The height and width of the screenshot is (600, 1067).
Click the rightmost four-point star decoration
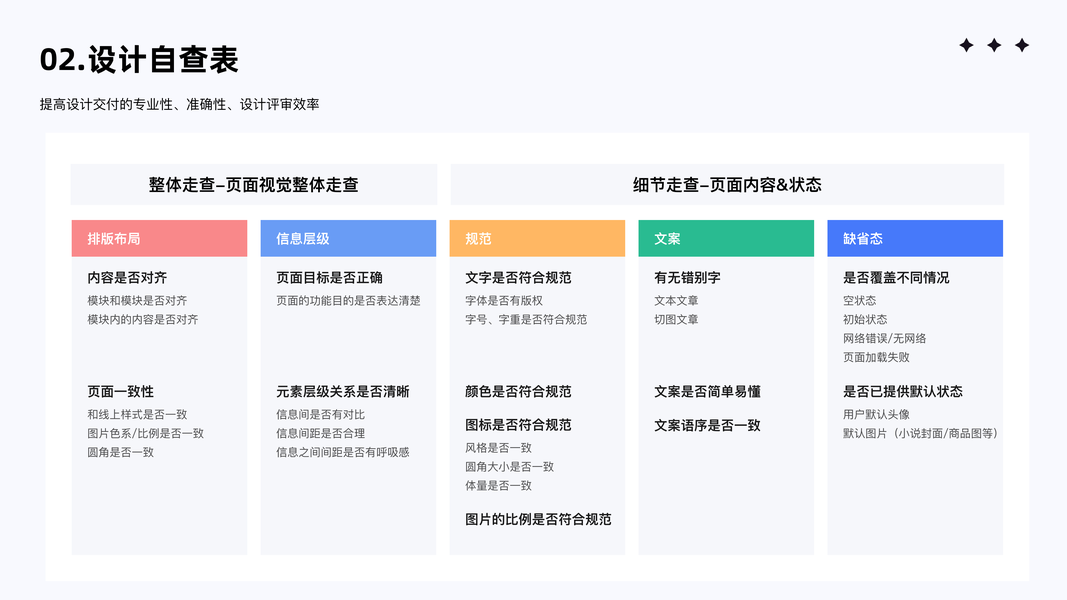(1022, 45)
